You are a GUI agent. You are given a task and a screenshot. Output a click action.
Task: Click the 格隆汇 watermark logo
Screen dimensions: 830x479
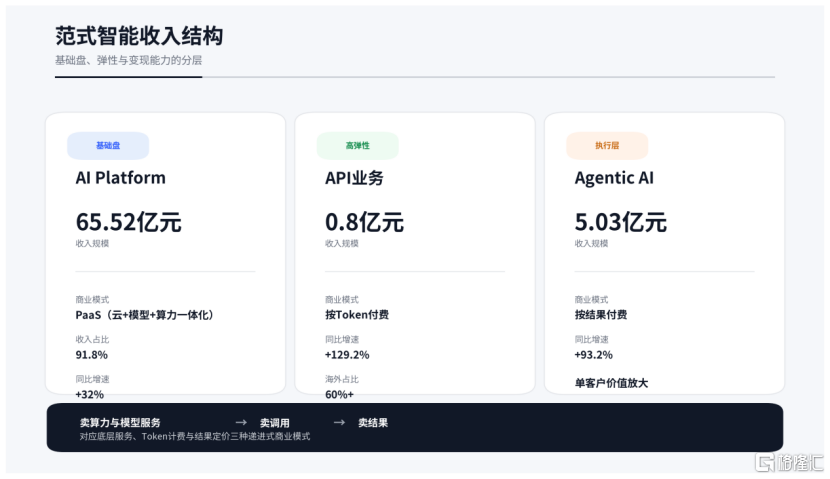coord(788,462)
